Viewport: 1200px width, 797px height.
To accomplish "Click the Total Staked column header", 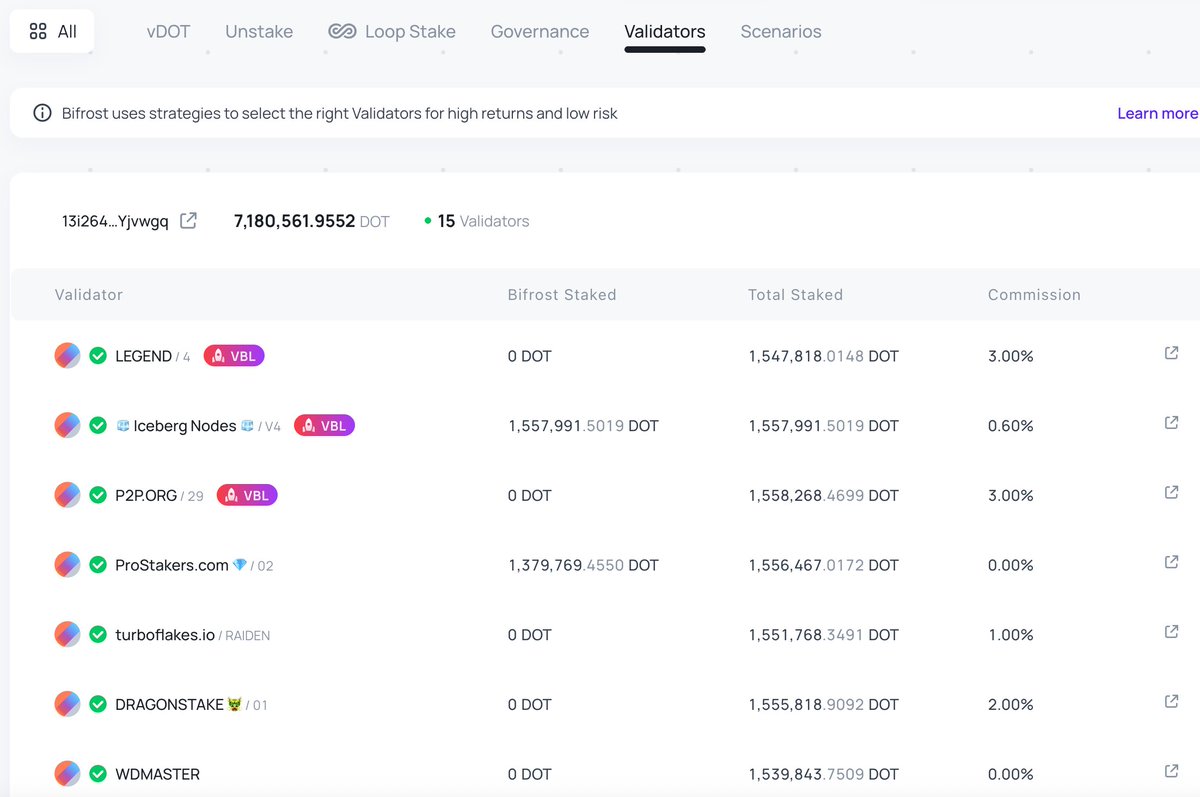I will 795,295.
